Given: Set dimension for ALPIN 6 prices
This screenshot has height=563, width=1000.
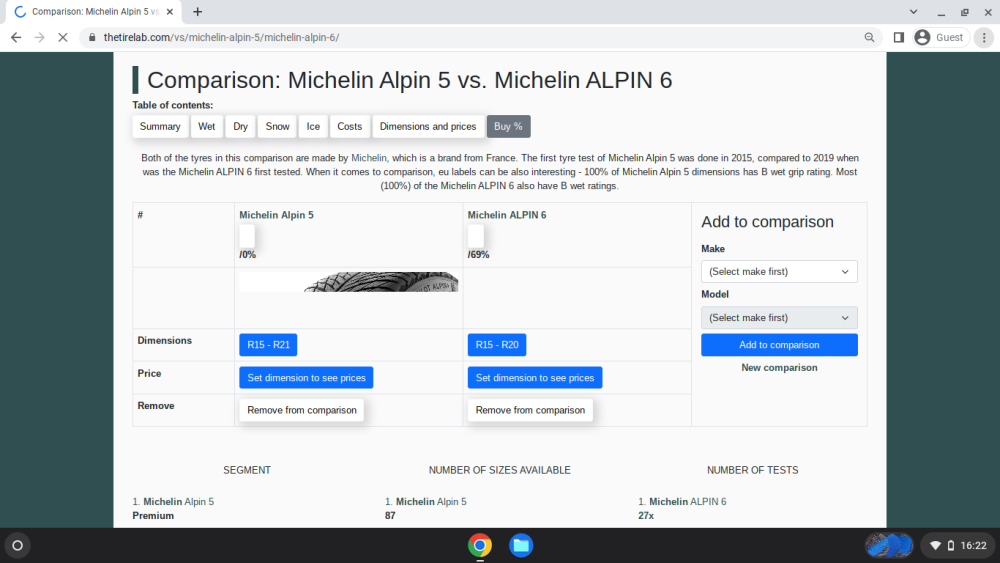Looking at the screenshot, I should (x=534, y=377).
